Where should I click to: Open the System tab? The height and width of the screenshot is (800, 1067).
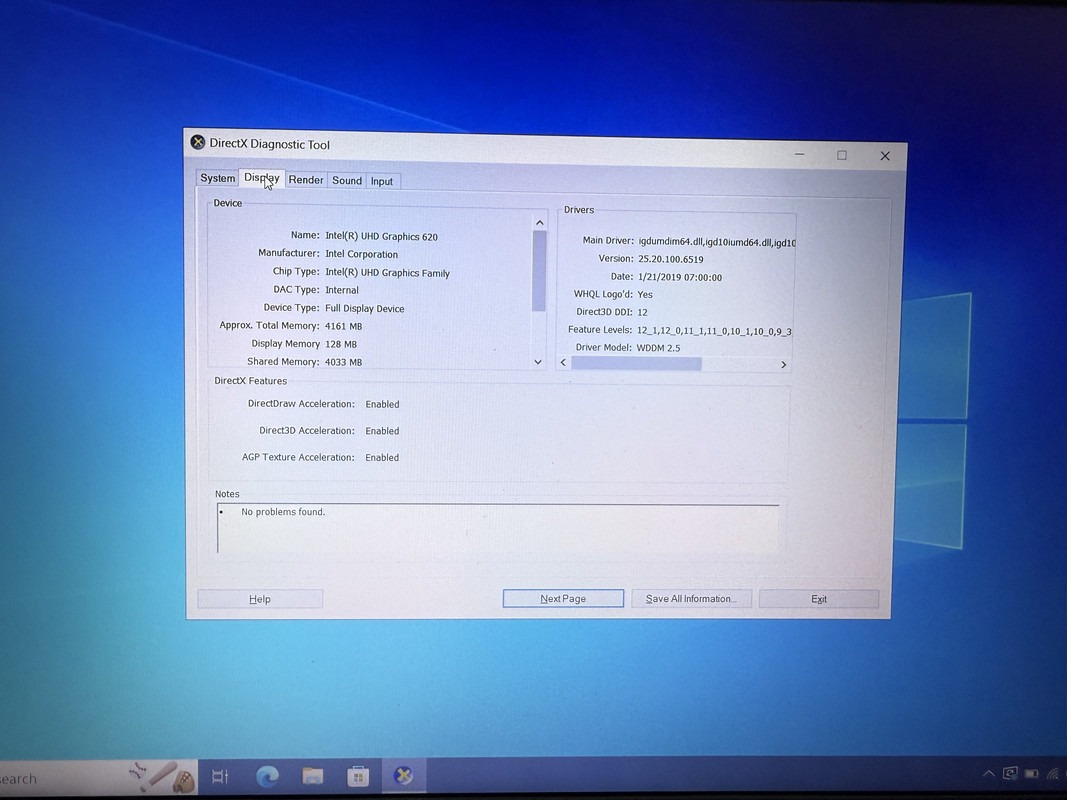click(217, 178)
